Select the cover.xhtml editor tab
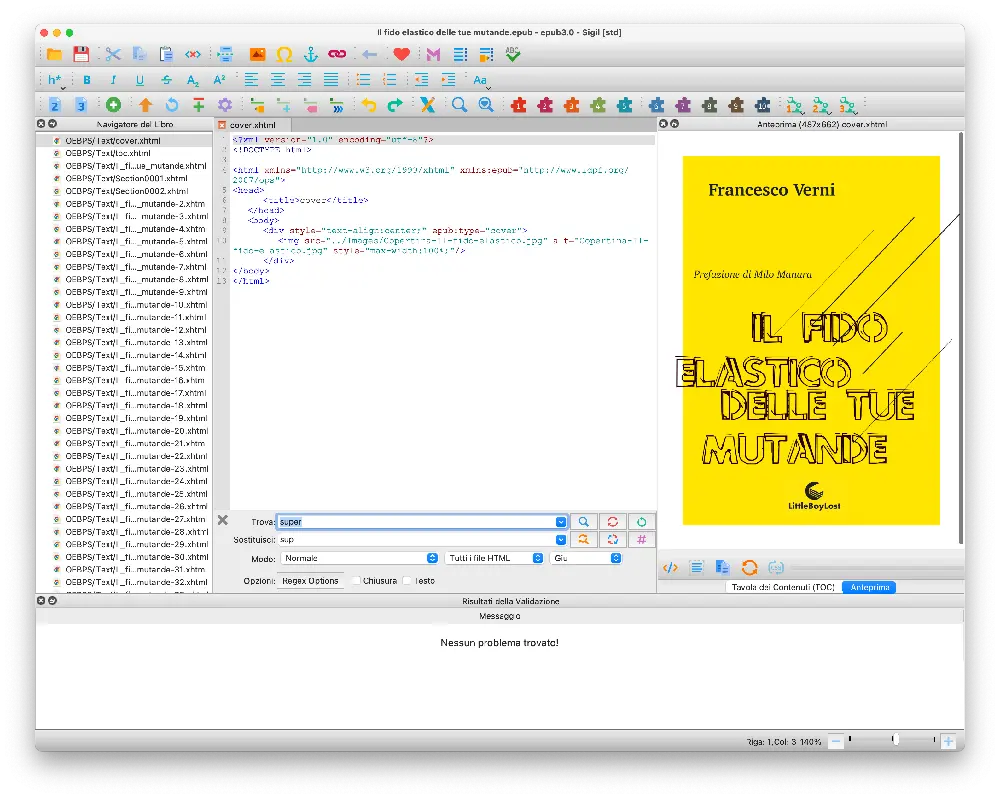This screenshot has height=798, width=1000. pos(251,124)
